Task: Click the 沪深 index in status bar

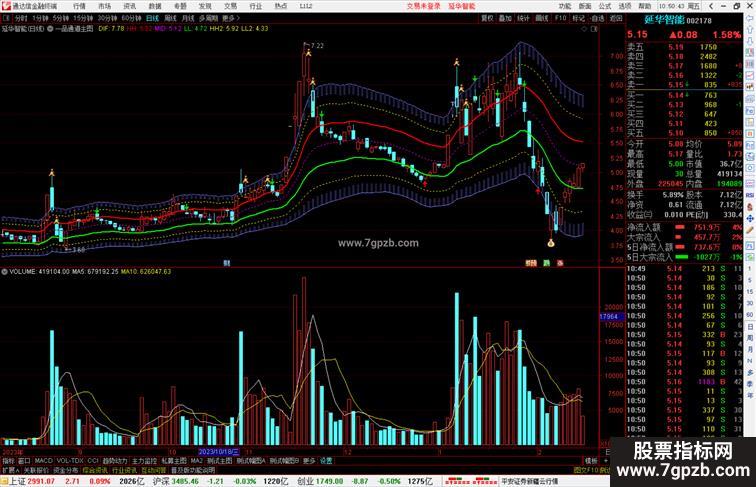Action: [161, 481]
